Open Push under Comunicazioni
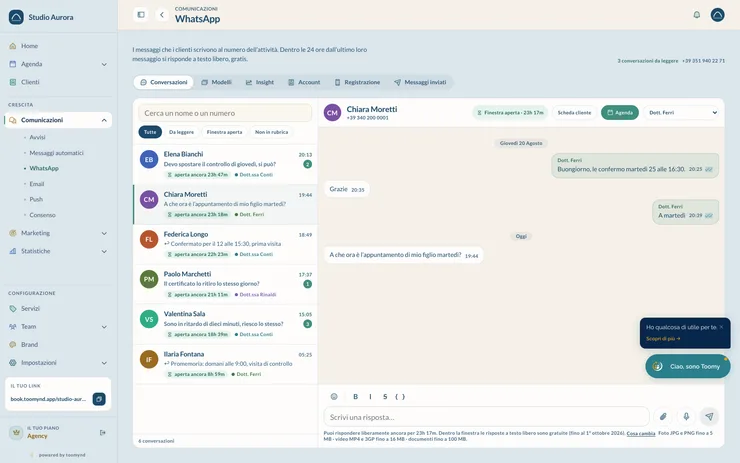This screenshot has width=740, height=463. coord(36,199)
